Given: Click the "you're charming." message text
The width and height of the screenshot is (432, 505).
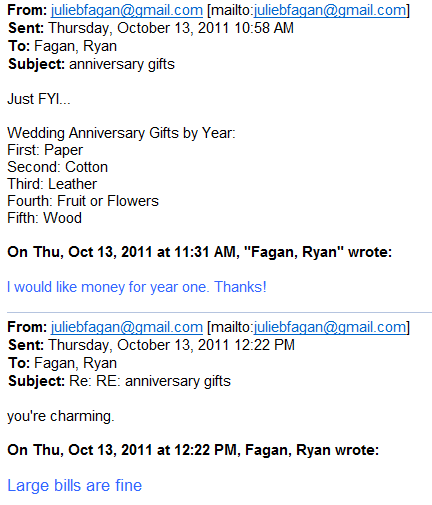Looking at the screenshot, I should [x=61, y=416].
